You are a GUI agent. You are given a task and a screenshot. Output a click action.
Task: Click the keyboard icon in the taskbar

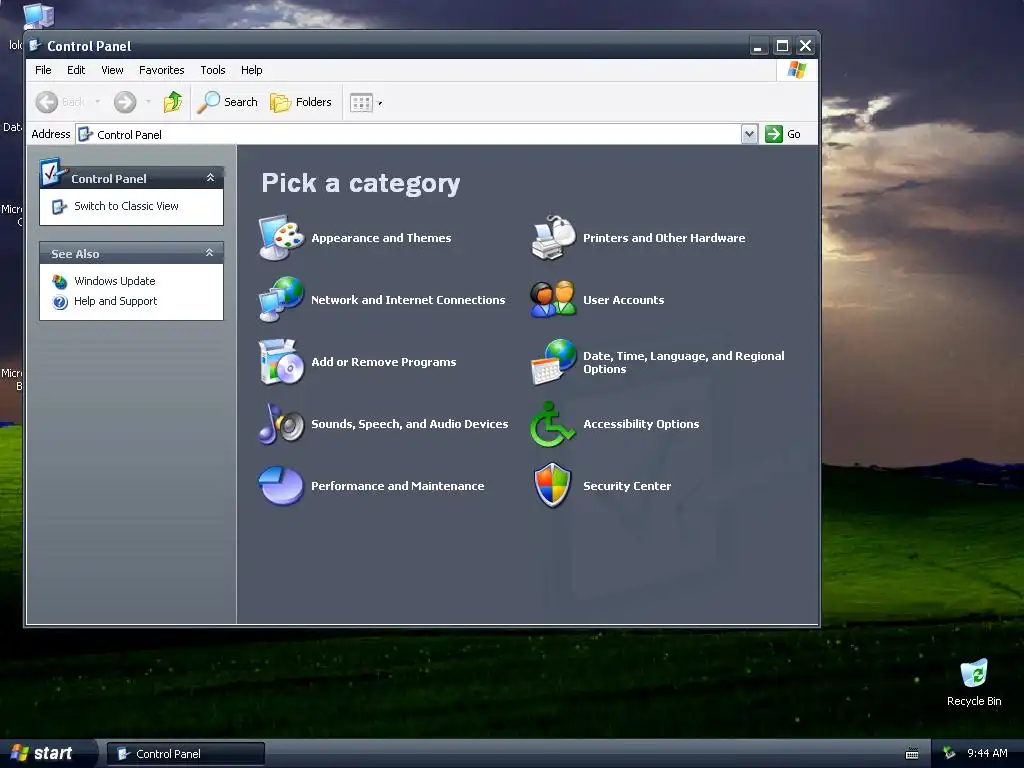point(912,754)
